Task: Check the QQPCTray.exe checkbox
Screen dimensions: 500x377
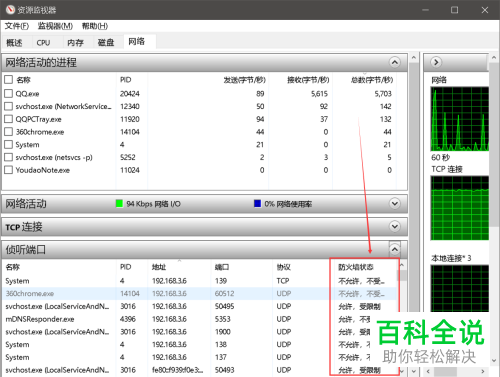Action: [8, 119]
